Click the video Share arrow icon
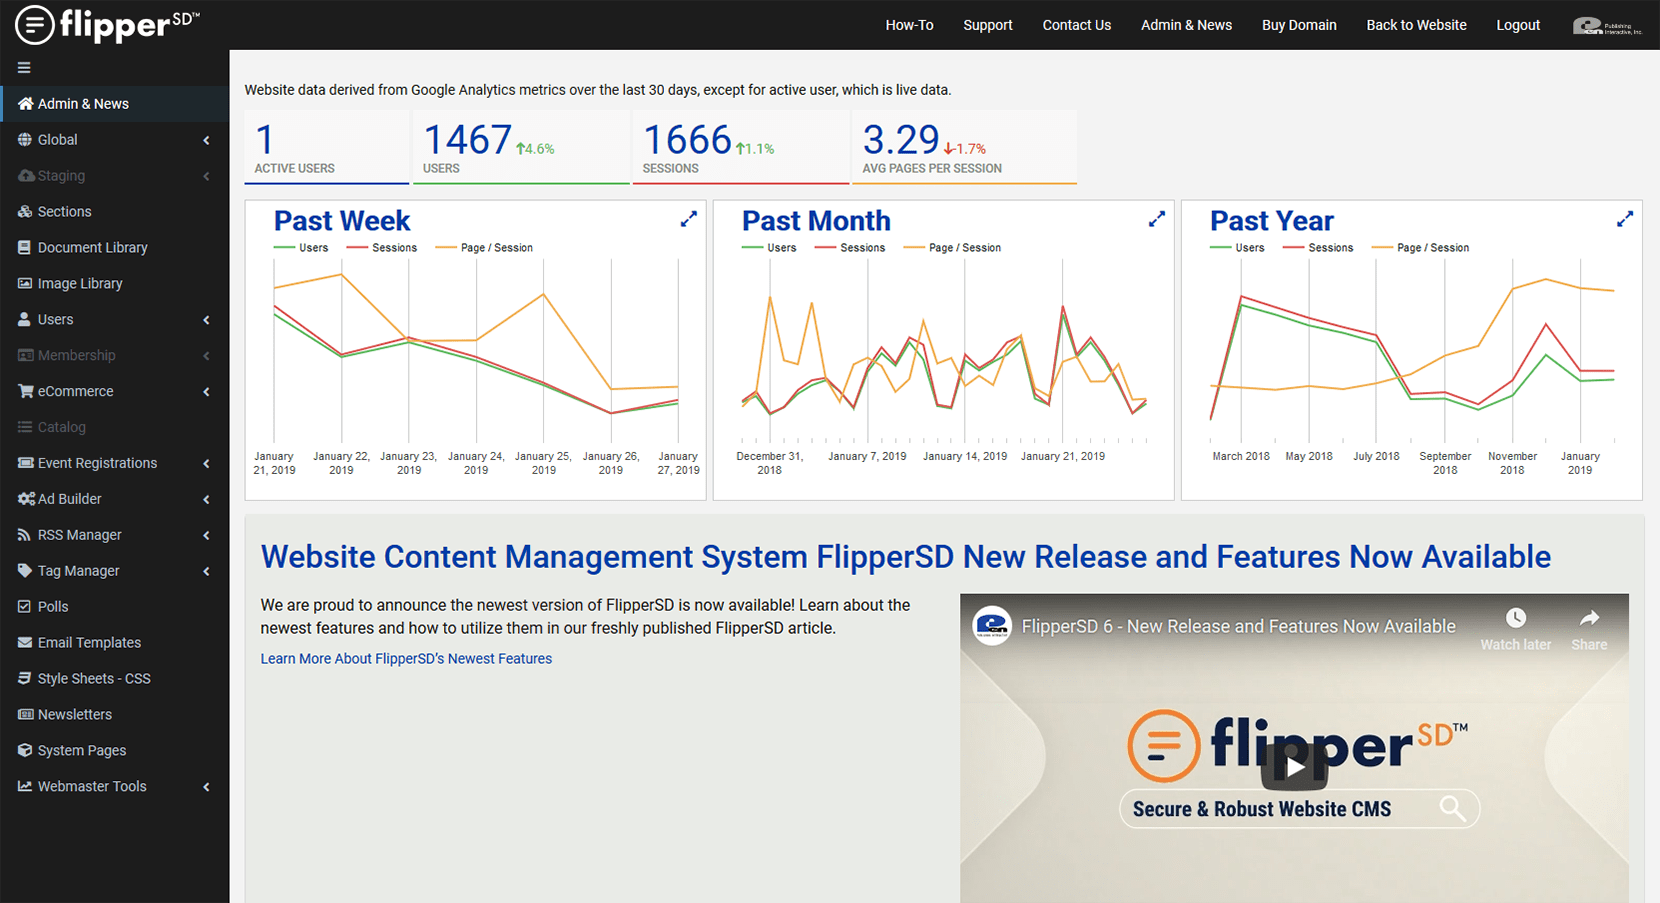 [x=1589, y=618]
